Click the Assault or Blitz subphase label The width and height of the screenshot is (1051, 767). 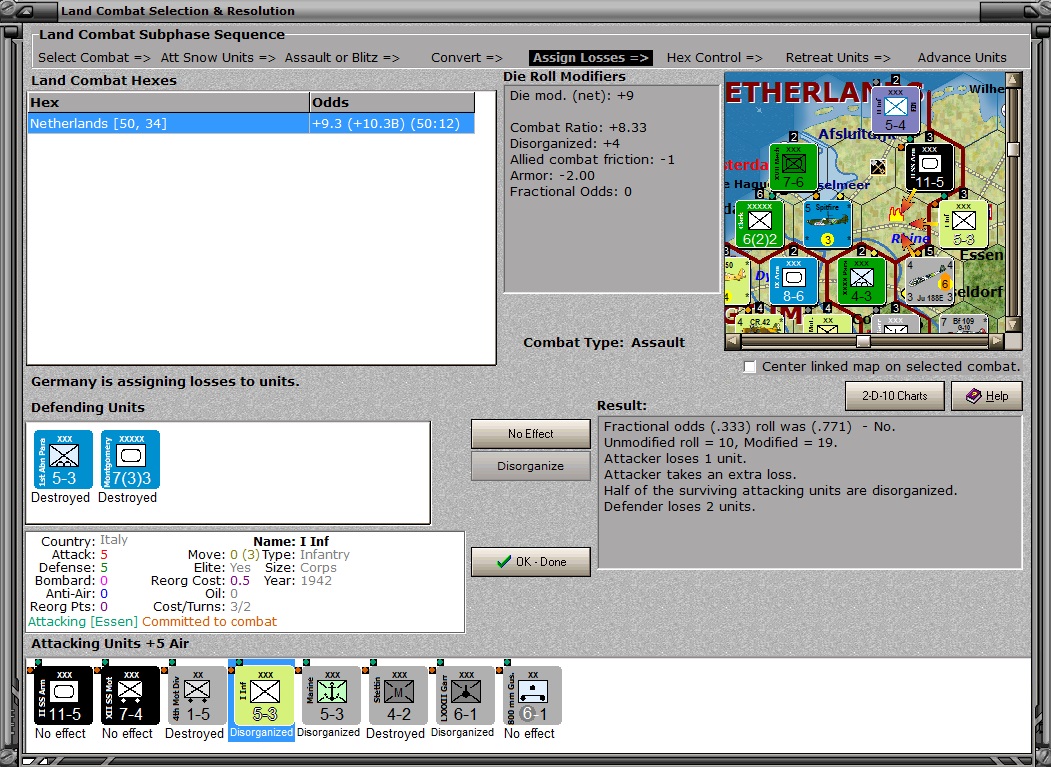(x=342, y=58)
